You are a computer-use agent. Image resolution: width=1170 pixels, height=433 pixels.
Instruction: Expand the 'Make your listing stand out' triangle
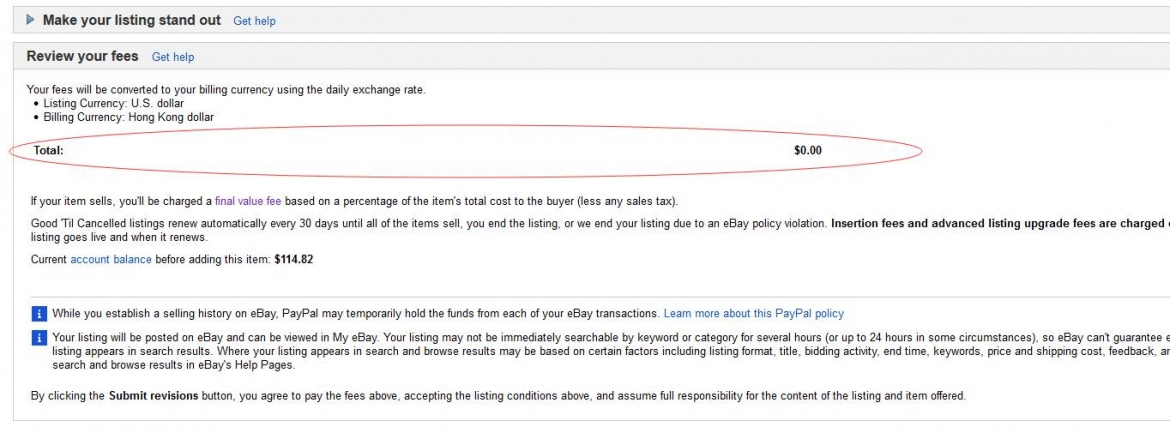(x=31, y=20)
